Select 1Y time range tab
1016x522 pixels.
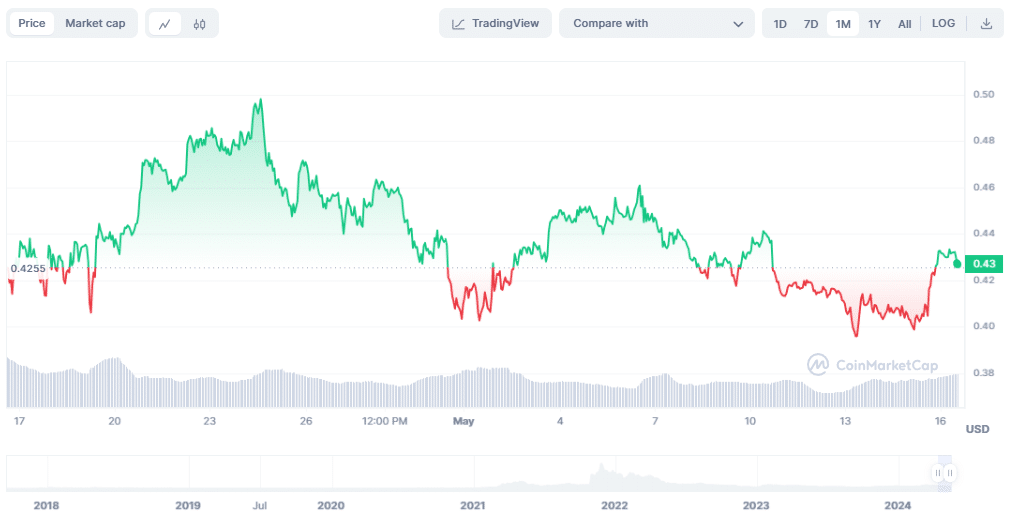pos(874,24)
